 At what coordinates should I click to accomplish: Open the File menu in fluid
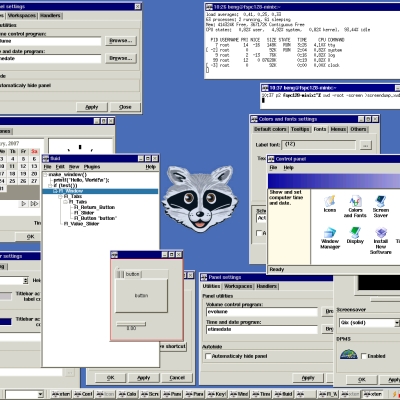(x=47, y=167)
